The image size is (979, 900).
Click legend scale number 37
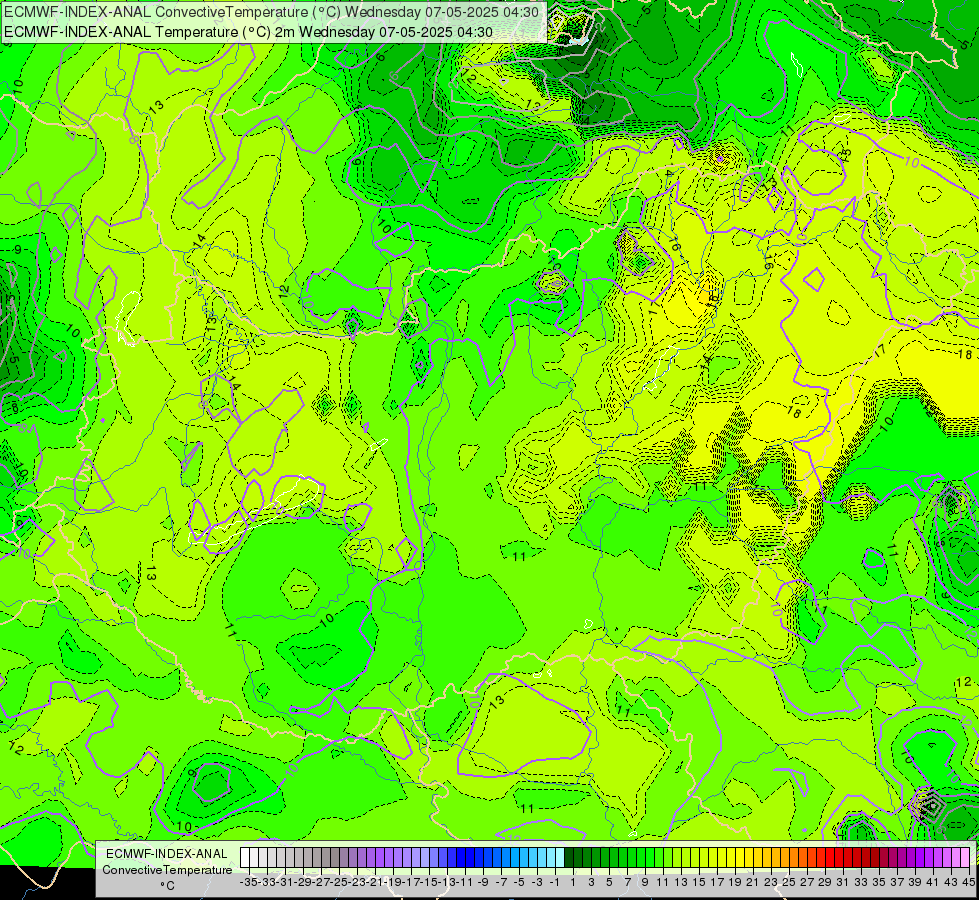pyautogui.click(x=897, y=882)
